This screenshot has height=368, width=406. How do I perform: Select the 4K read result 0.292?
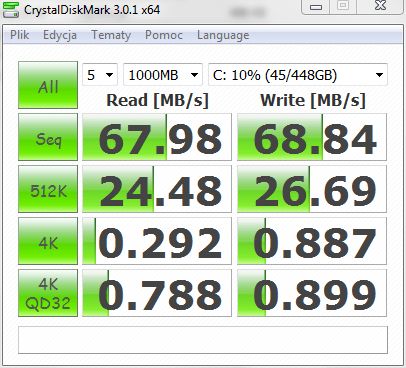tap(157, 241)
